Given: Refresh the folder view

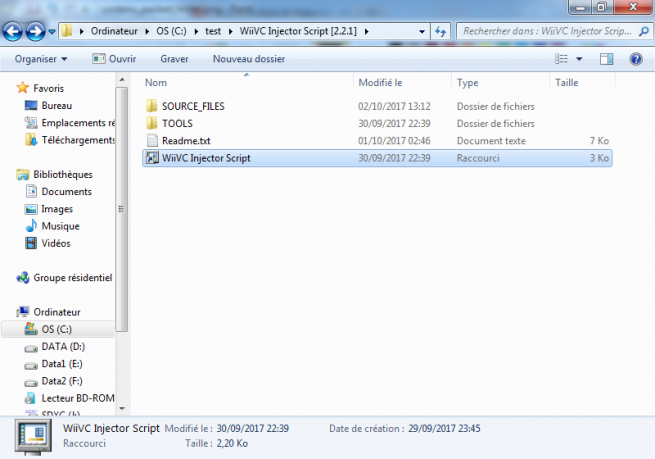Looking at the screenshot, I should (x=440, y=31).
